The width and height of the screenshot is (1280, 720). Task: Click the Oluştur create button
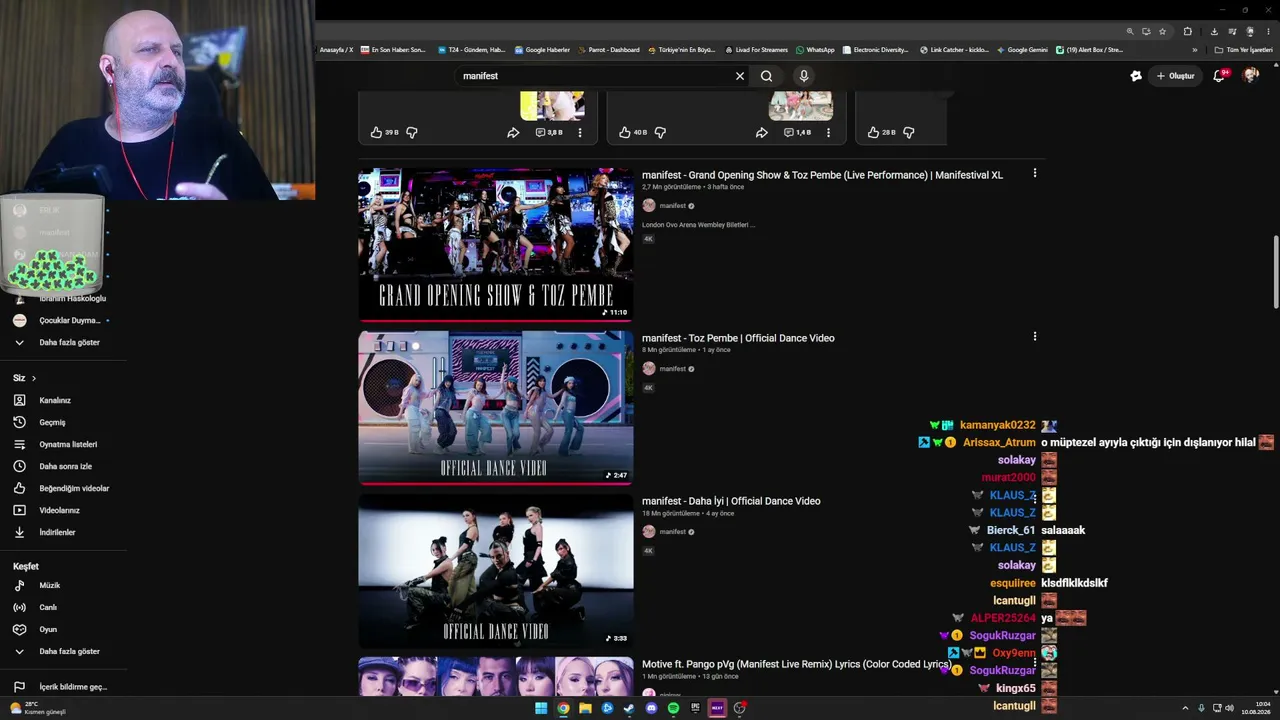point(1176,76)
